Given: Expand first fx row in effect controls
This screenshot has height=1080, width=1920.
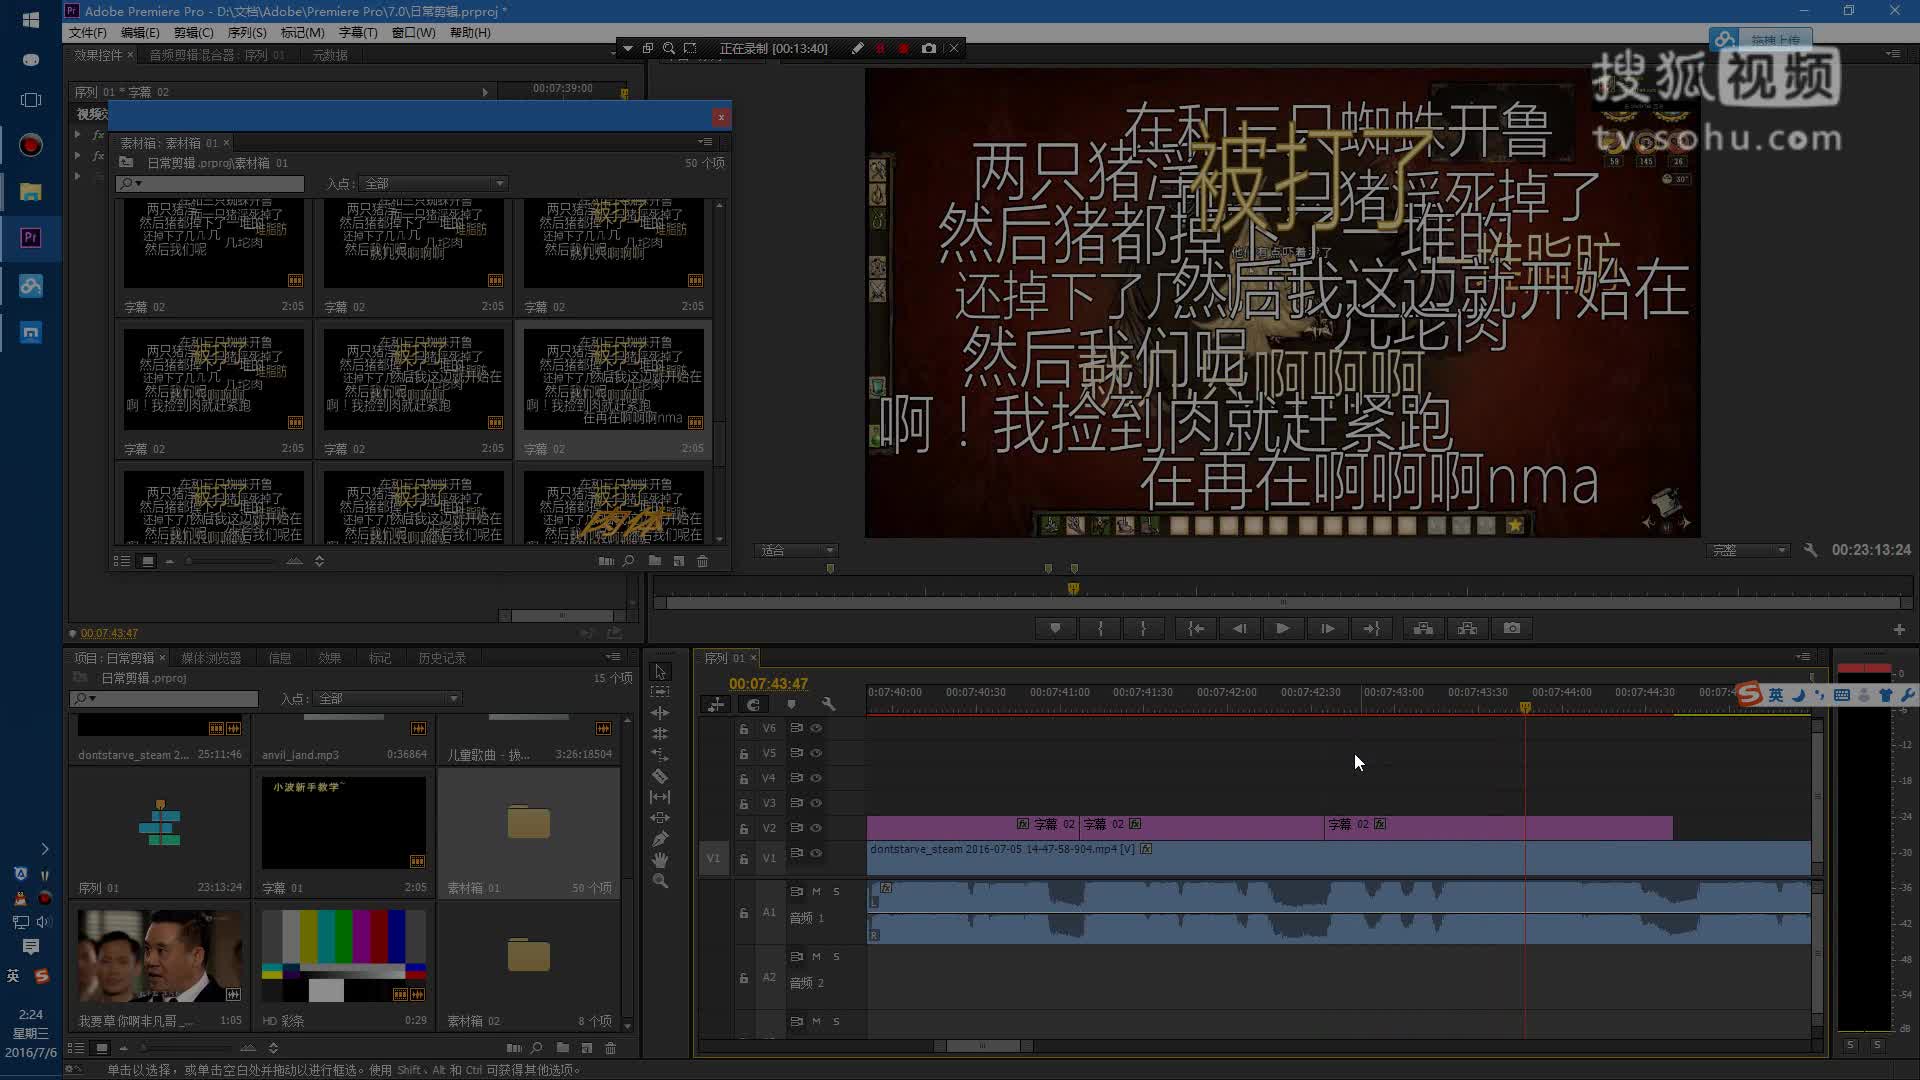Looking at the screenshot, I should point(78,134).
